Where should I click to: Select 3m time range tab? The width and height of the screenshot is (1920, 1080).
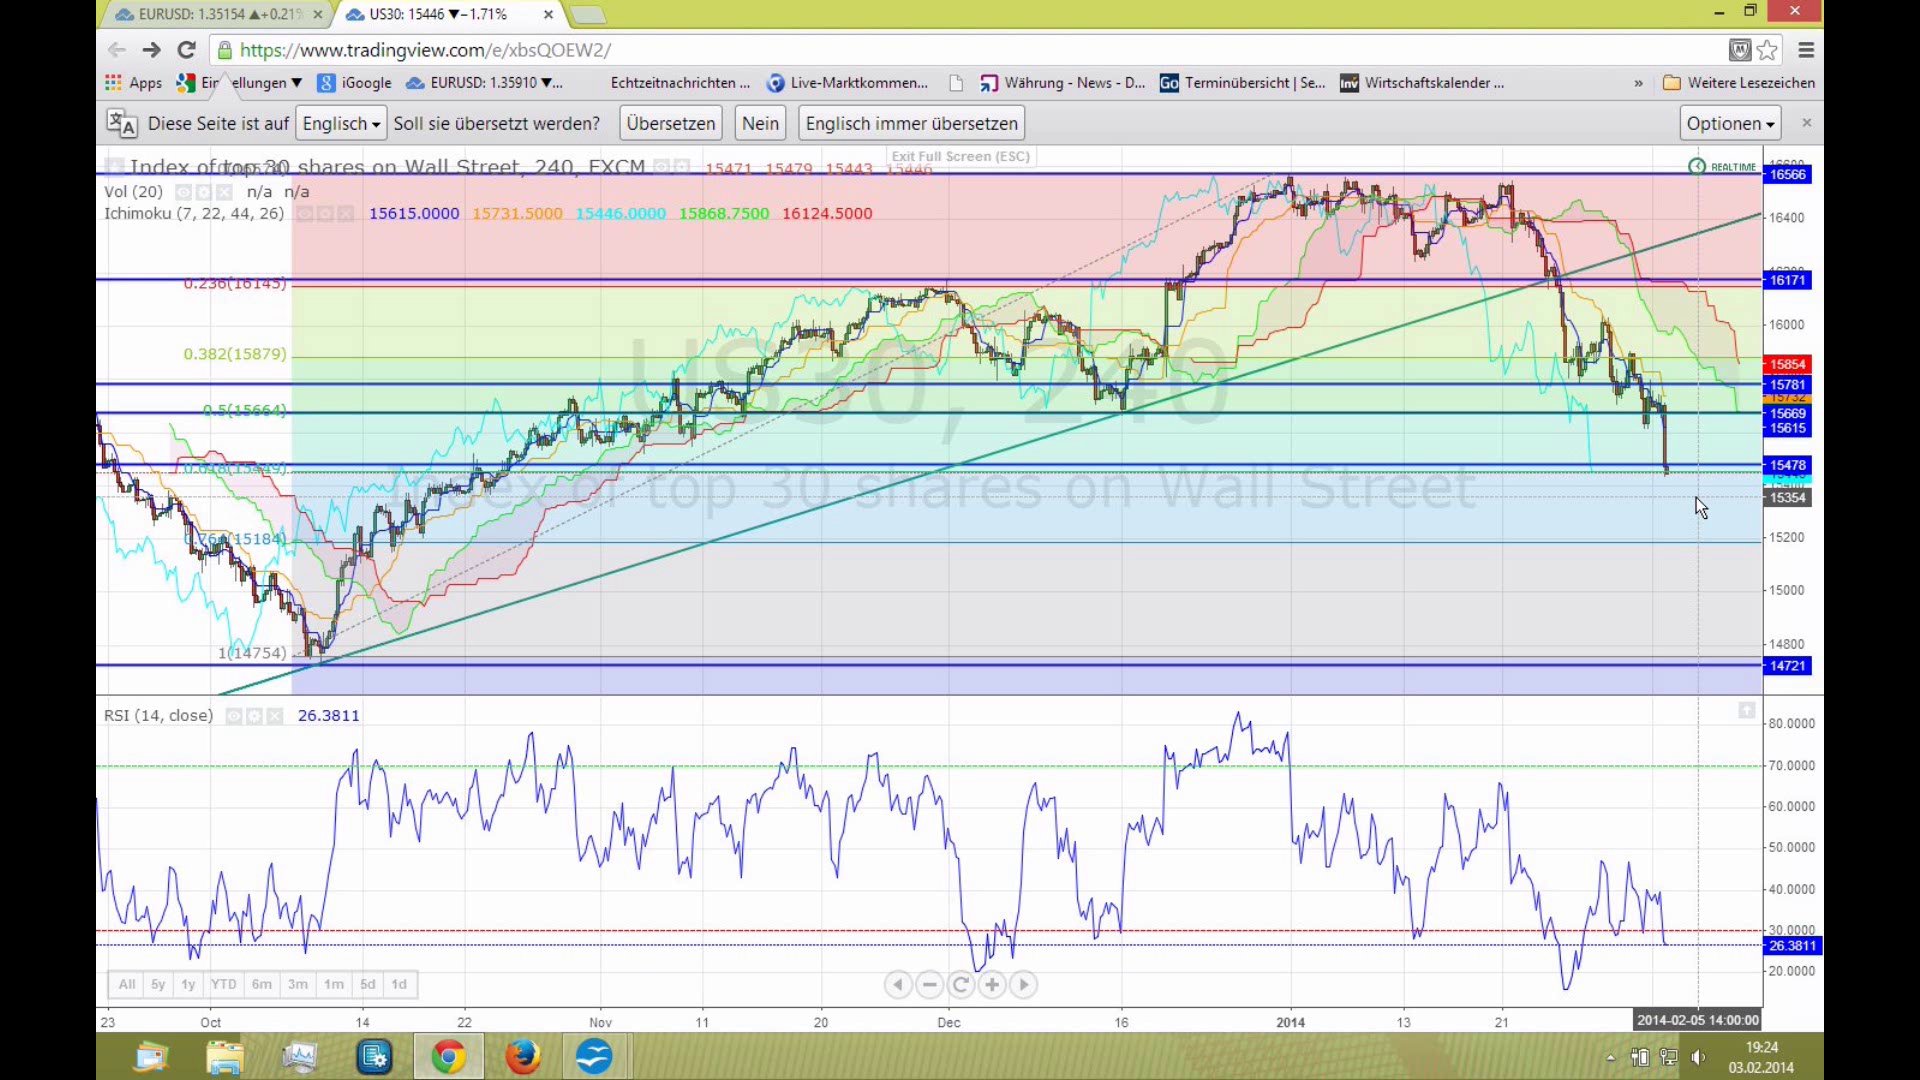click(x=298, y=985)
